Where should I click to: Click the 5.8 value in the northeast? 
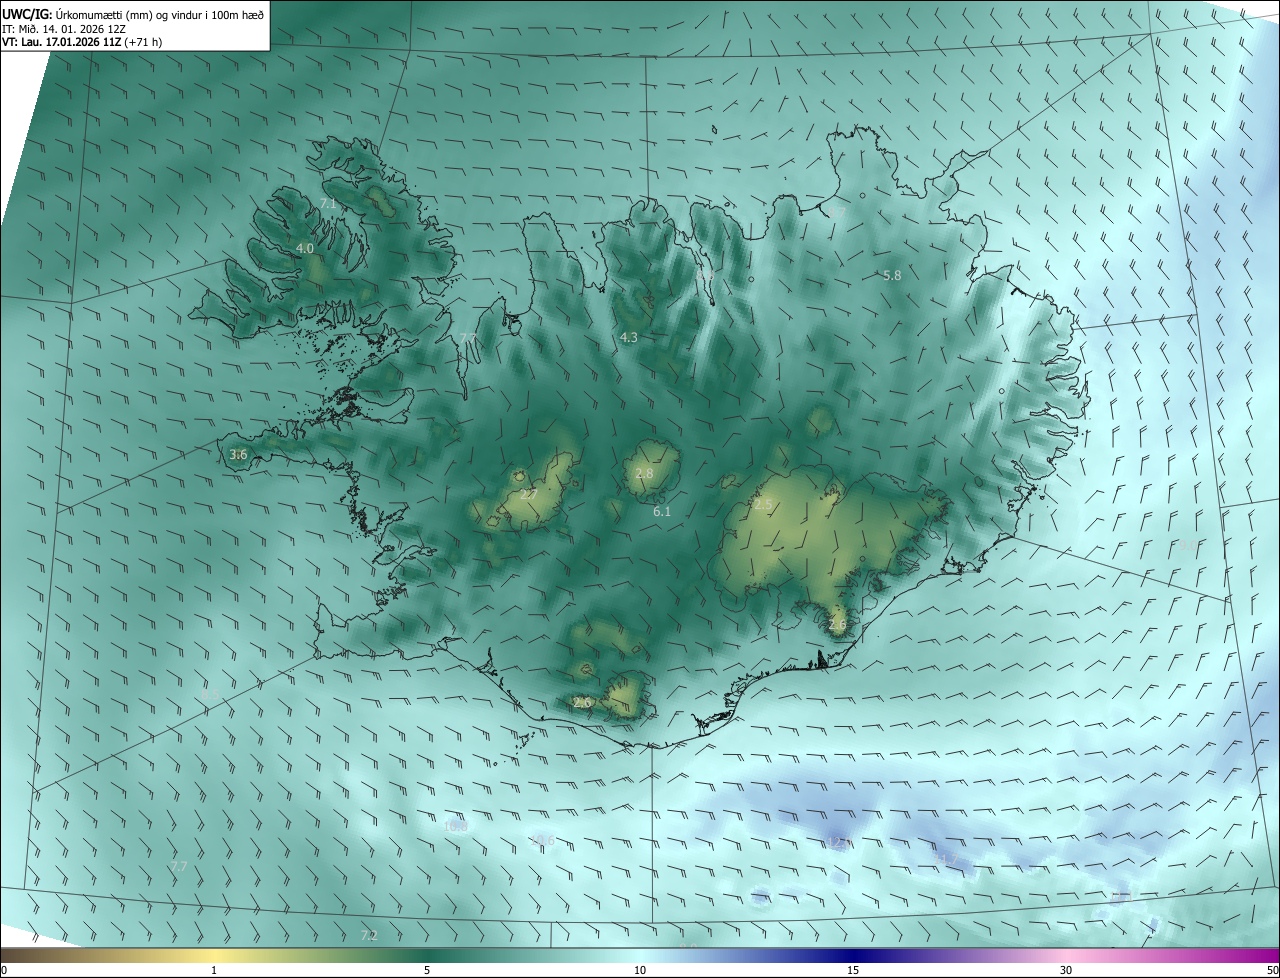pyautogui.click(x=893, y=275)
